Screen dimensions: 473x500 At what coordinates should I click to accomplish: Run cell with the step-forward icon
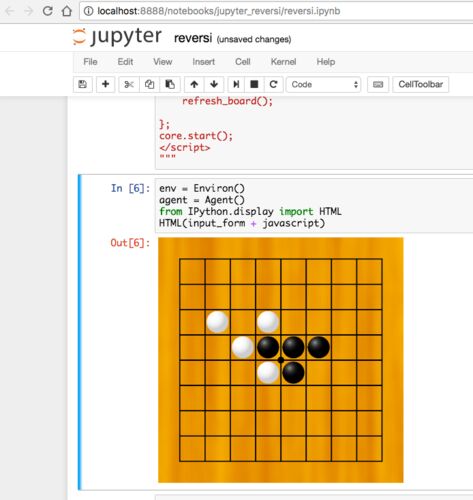tap(236, 84)
